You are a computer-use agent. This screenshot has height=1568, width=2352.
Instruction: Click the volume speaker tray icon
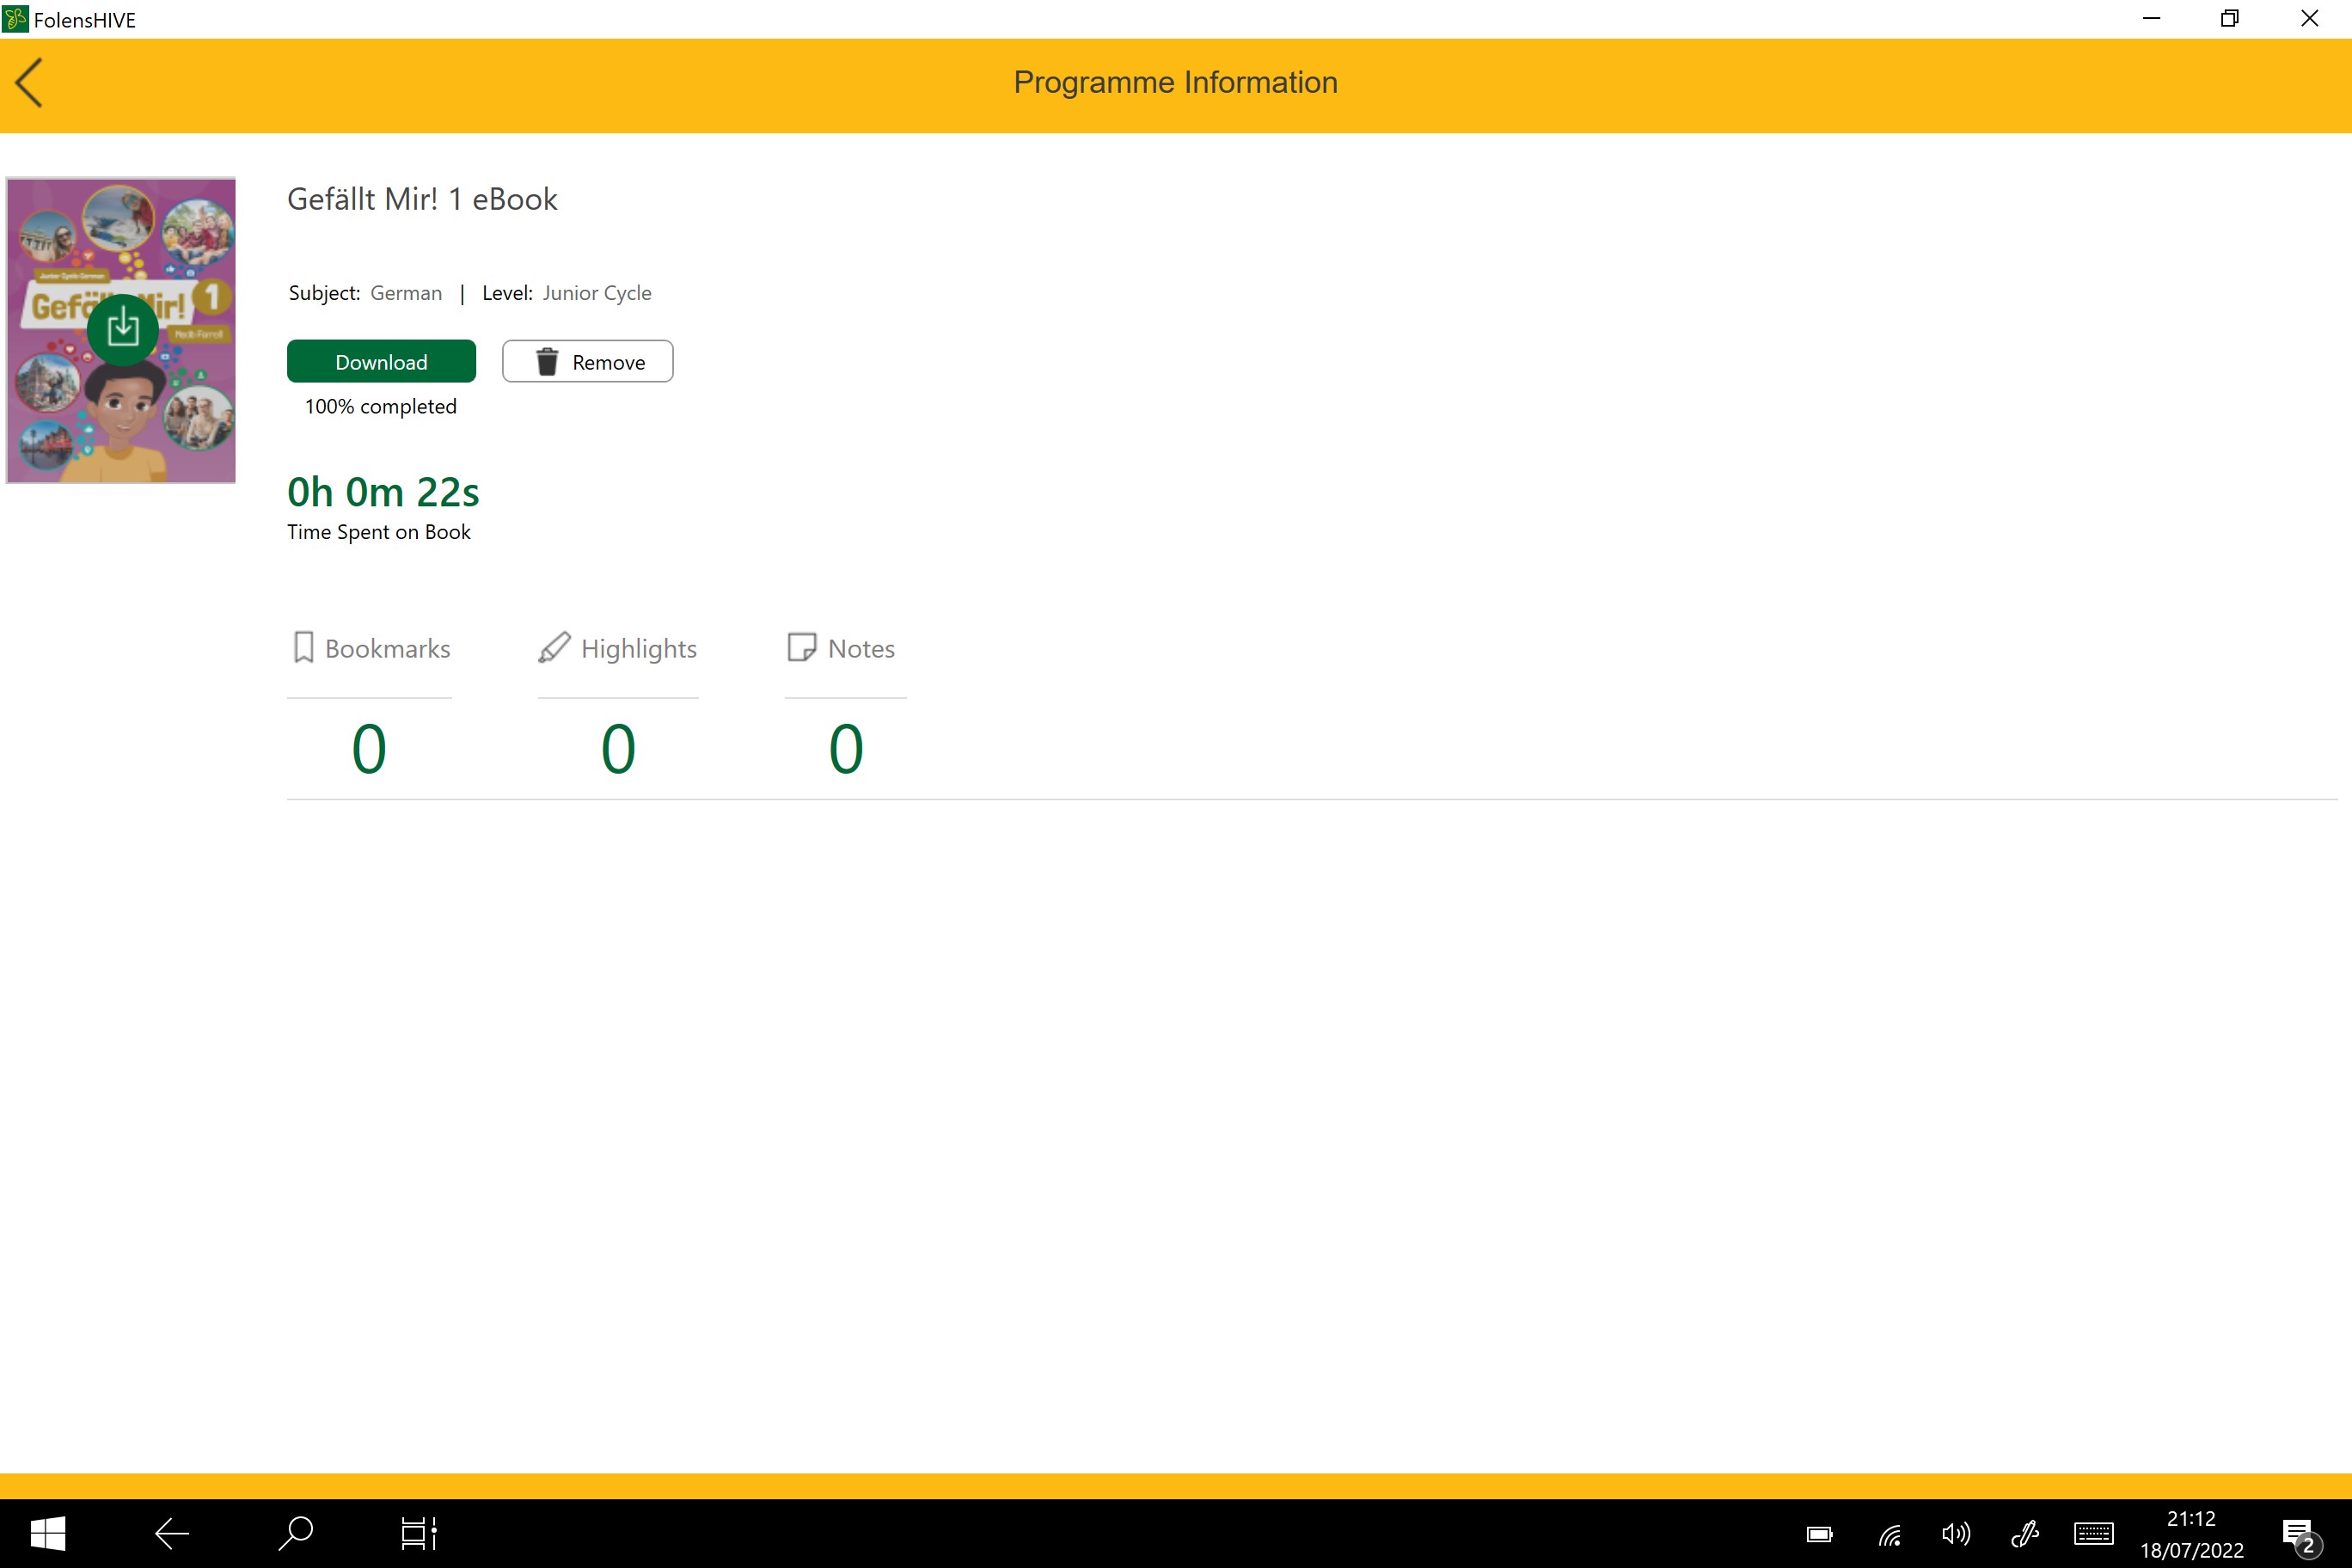click(1955, 1533)
